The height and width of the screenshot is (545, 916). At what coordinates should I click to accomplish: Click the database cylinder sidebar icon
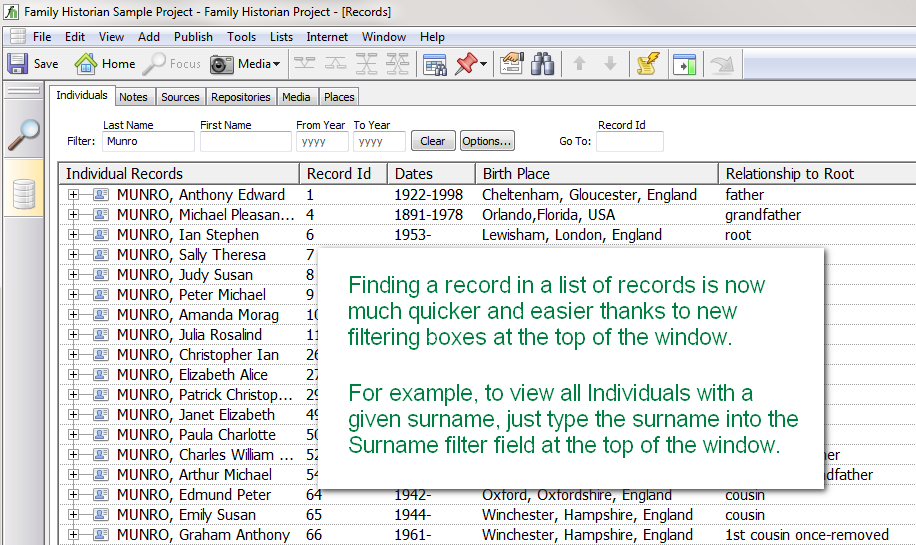pyautogui.click(x=24, y=195)
